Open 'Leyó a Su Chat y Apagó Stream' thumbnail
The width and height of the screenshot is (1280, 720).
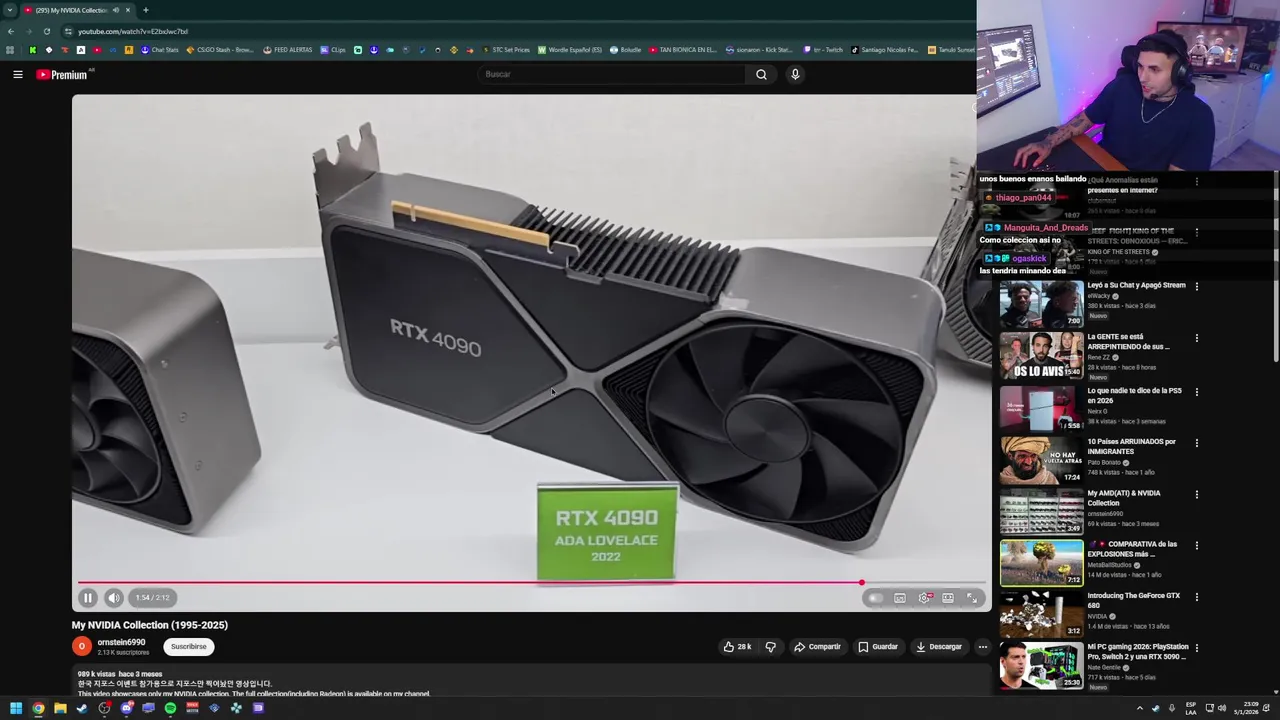coord(1041,305)
